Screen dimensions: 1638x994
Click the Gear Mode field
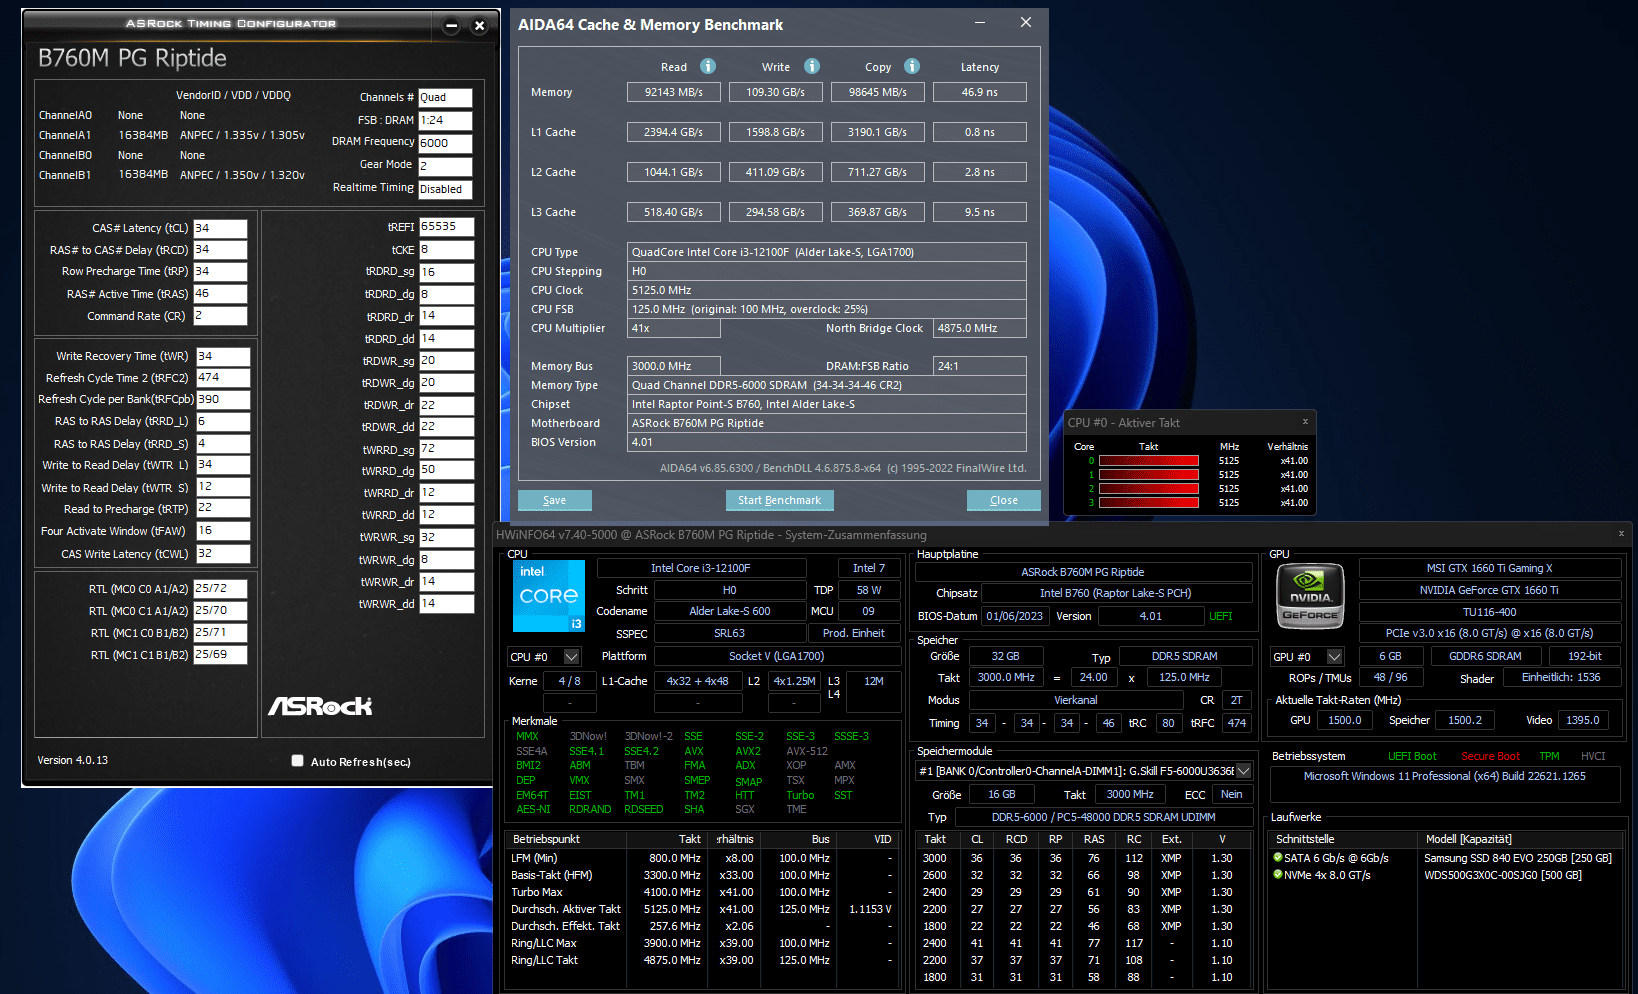coord(445,166)
